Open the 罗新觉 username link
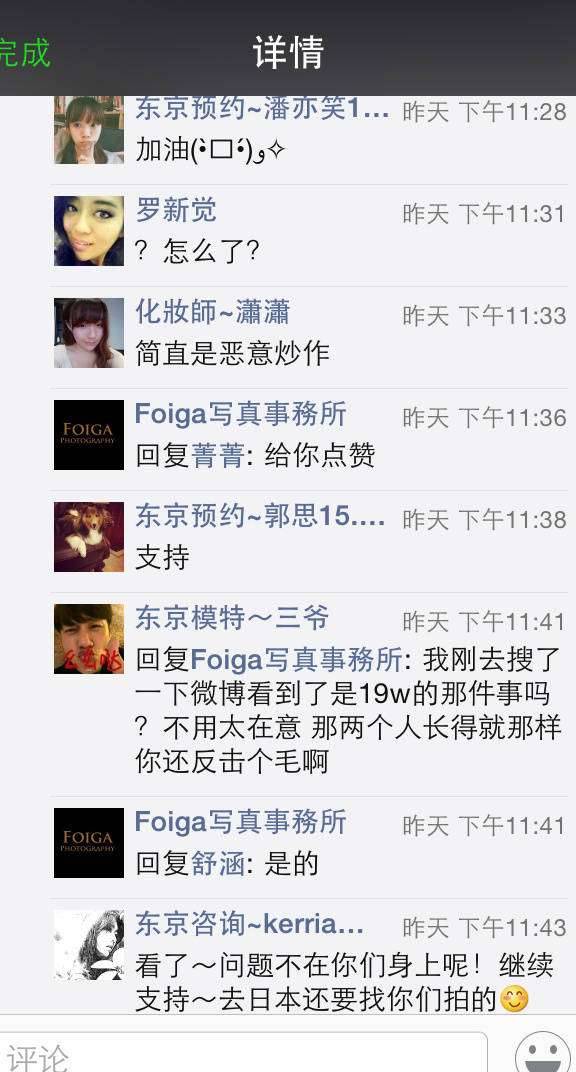576x1072 pixels. tap(176, 211)
